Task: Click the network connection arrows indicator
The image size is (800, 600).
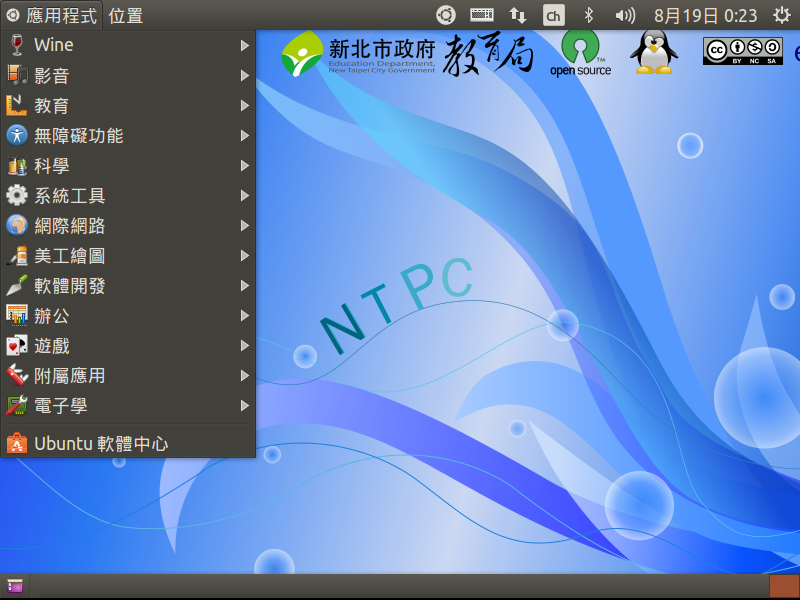Action: [518, 15]
